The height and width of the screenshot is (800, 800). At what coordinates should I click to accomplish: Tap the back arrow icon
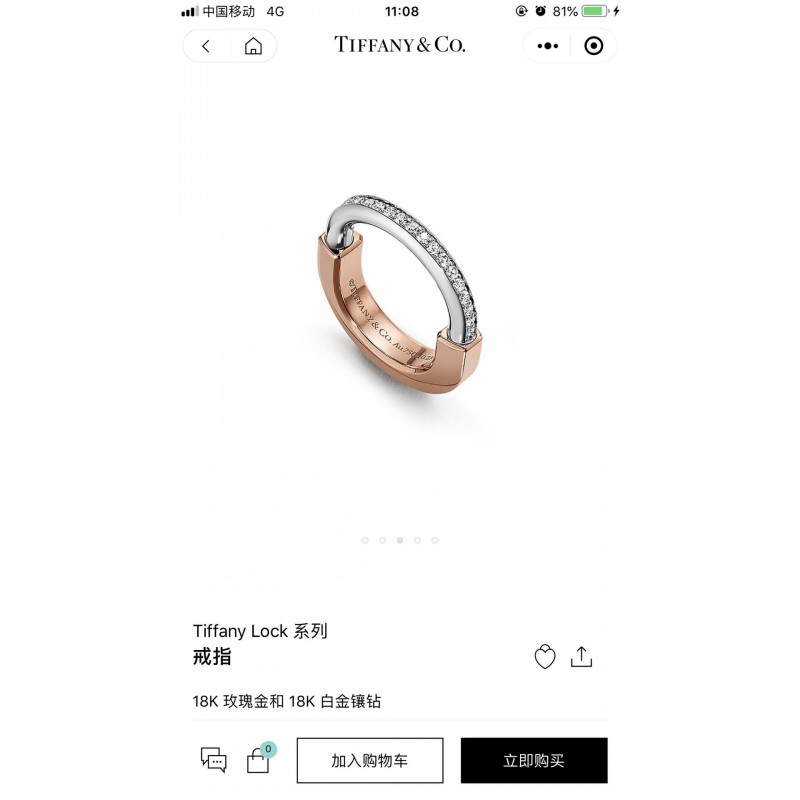pos(206,46)
